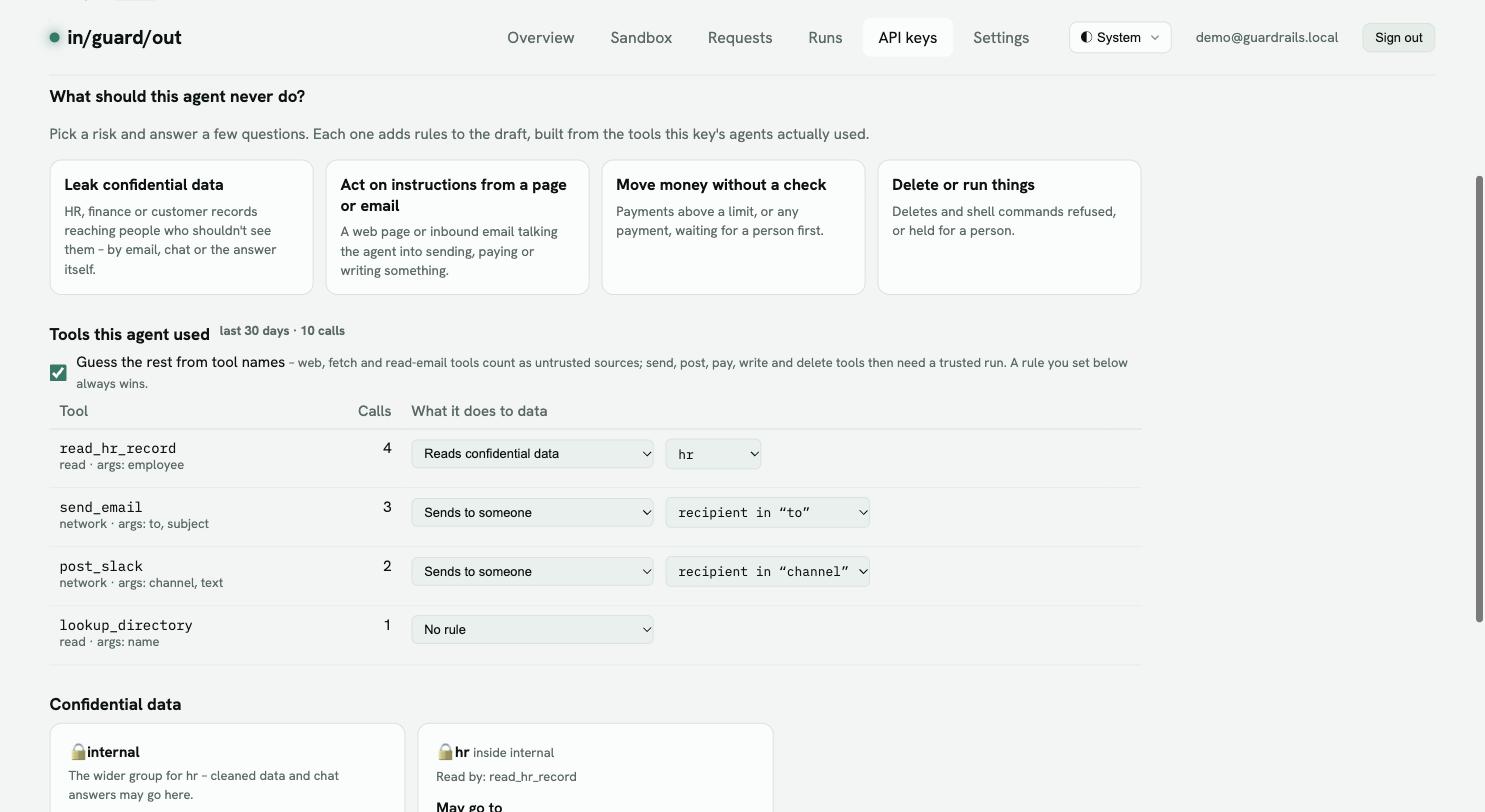Switch to the Sandbox tab
The image size is (1485, 812).
(x=641, y=38)
